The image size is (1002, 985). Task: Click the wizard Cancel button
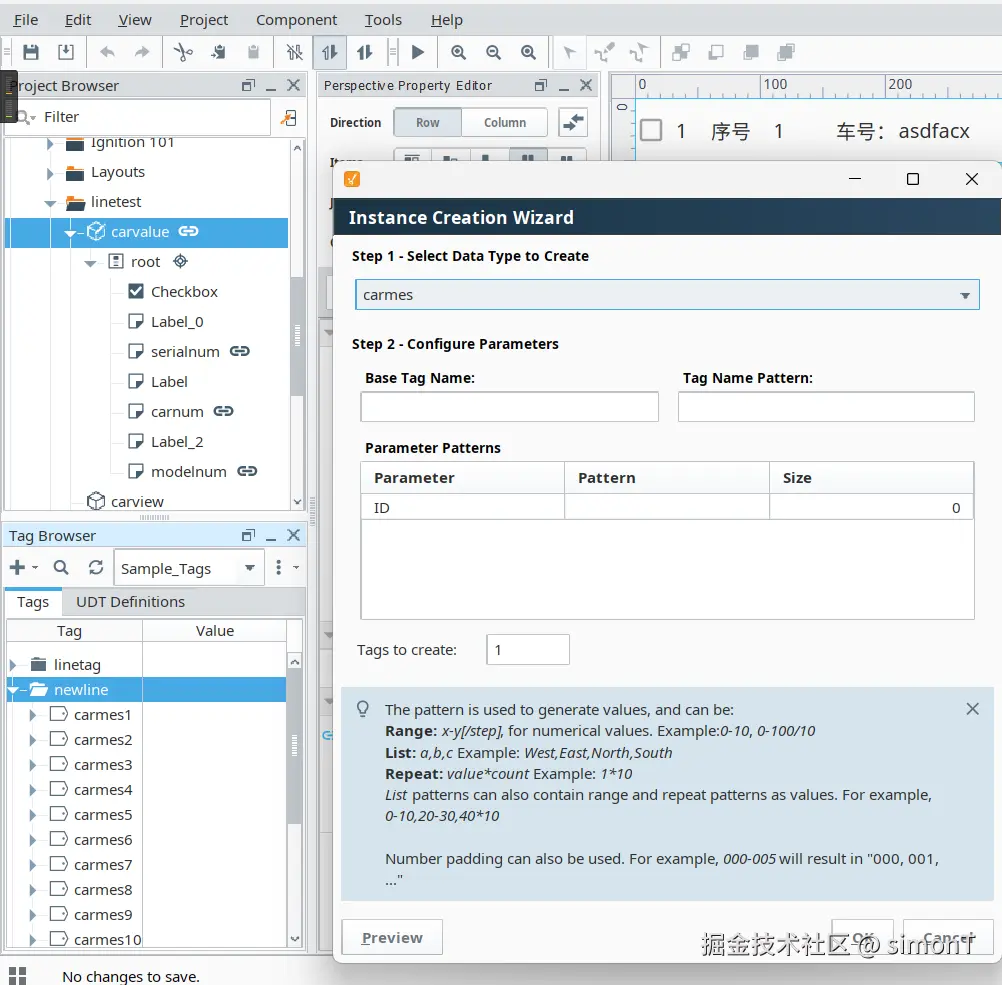[948, 937]
